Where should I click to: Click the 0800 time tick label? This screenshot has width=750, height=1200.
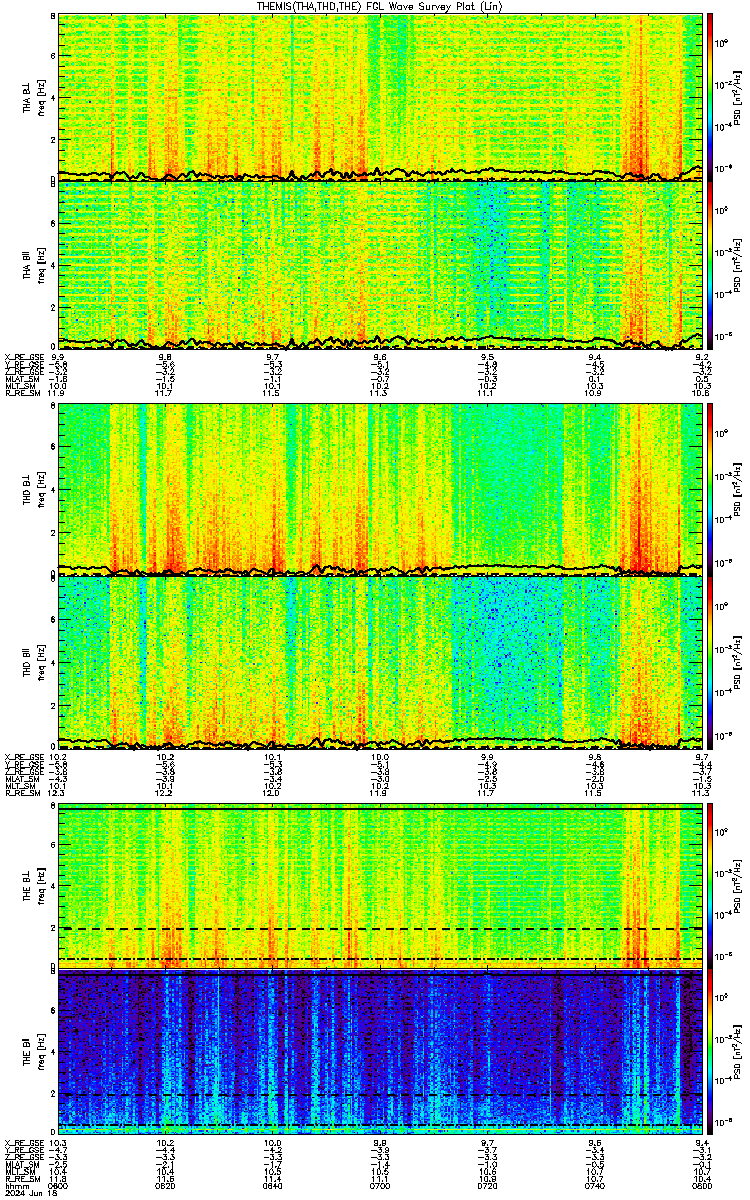702,1186
